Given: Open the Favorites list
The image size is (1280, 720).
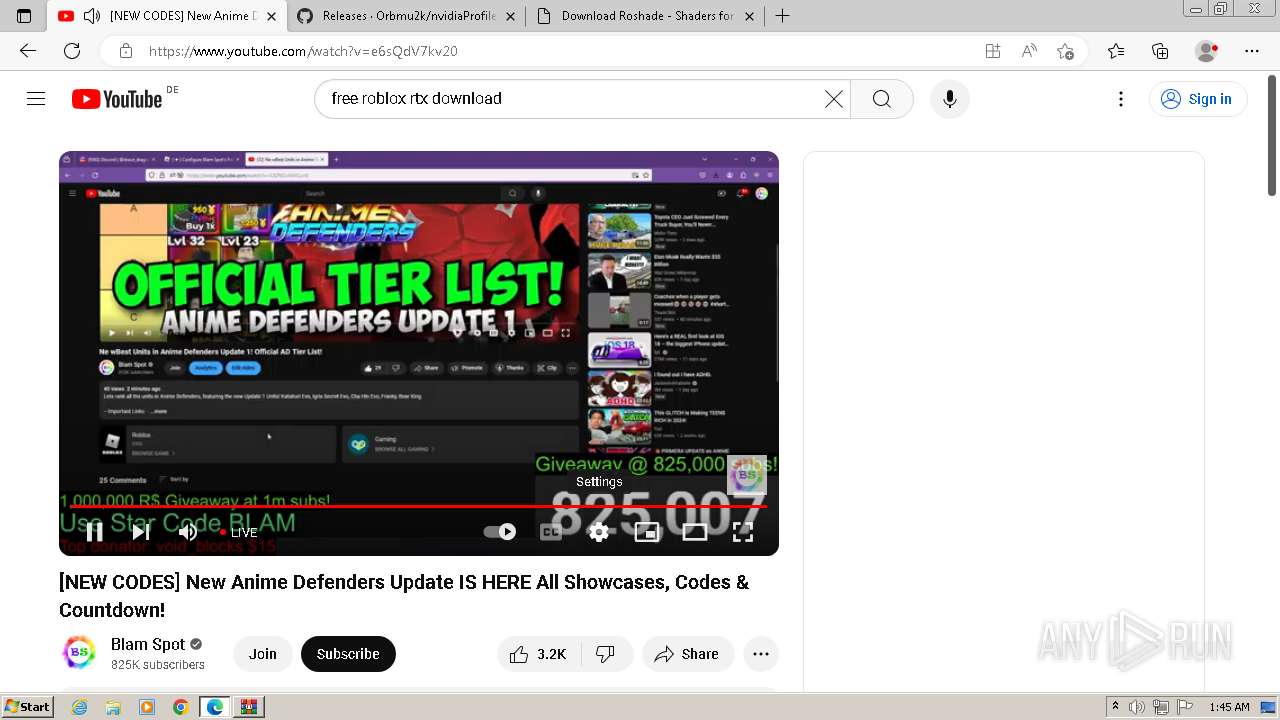Looking at the screenshot, I should click(1116, 51).
